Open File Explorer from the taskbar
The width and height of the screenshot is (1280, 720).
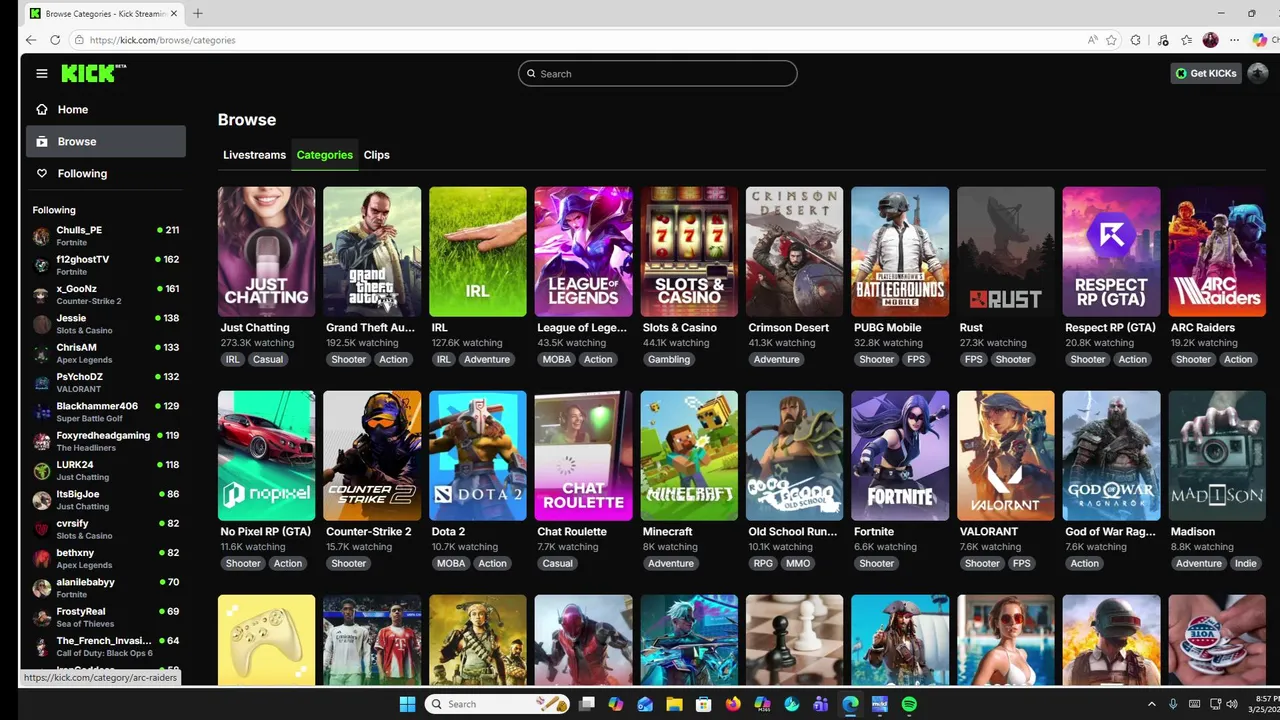tap(674, 704)
